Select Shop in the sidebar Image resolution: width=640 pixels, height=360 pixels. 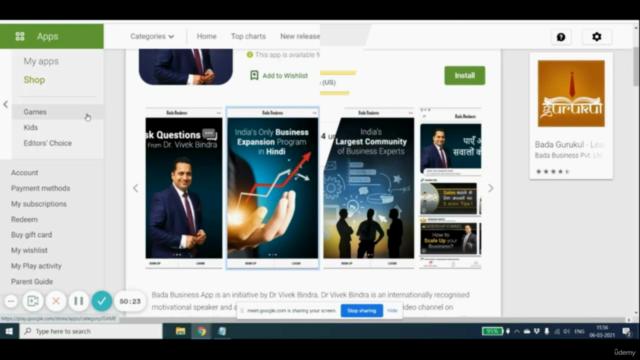34,80
